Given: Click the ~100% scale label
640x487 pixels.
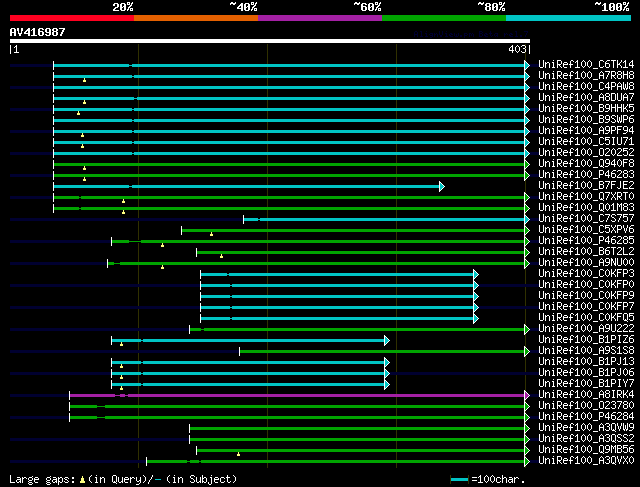Looking at the screenshot, I should 612,7.
